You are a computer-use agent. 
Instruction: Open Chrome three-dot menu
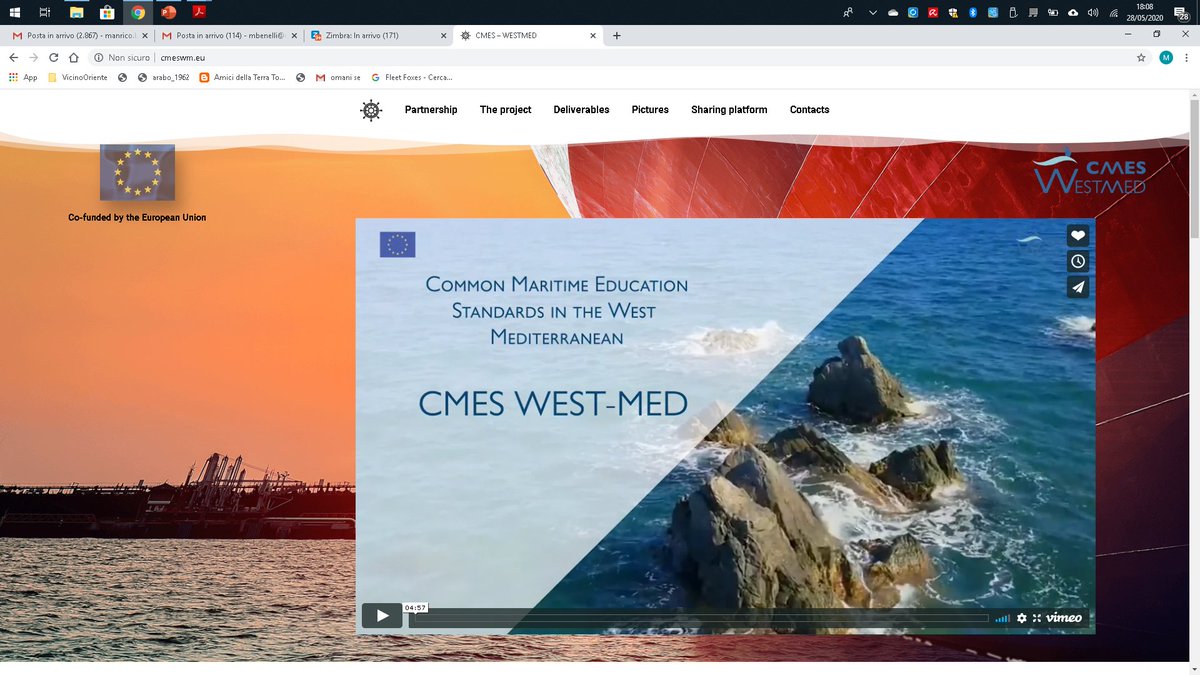tap(1186, 58)
